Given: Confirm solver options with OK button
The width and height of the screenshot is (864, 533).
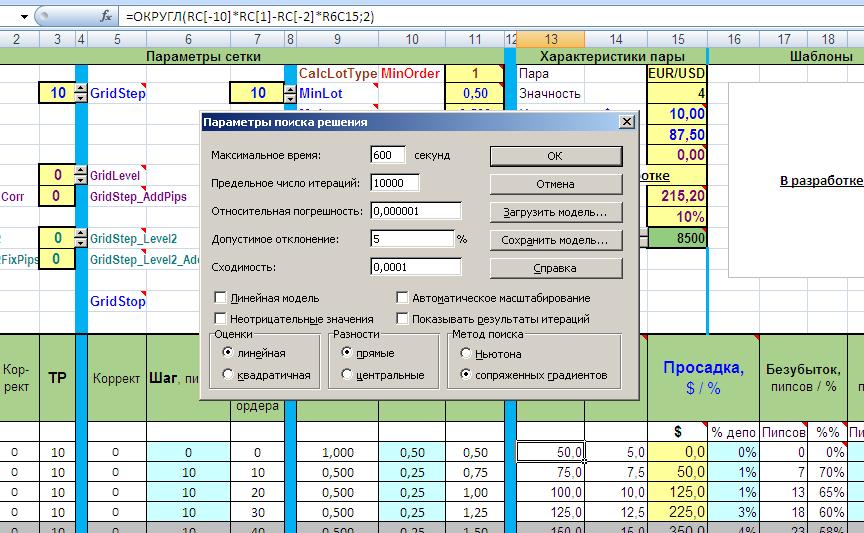Looking at the screenshot, I should click(x=556, y=156).
